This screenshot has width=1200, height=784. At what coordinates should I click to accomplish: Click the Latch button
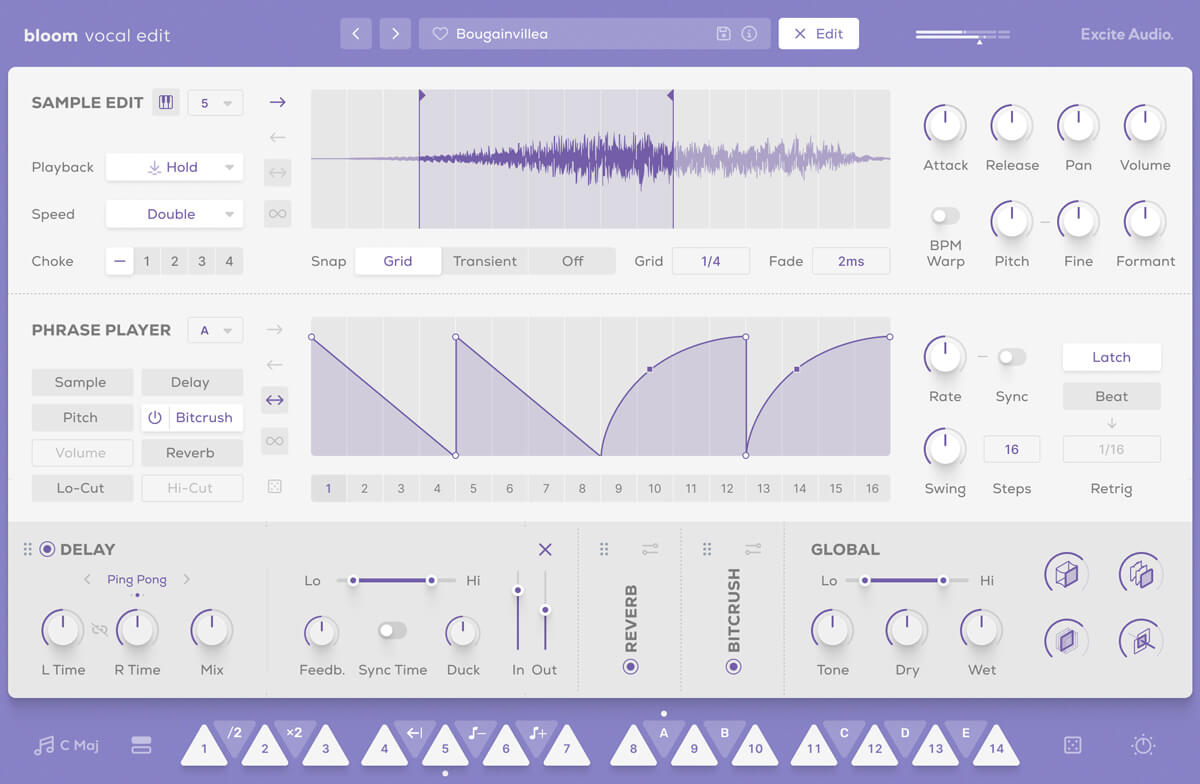pyautogui.click(x=1111, y=357)
